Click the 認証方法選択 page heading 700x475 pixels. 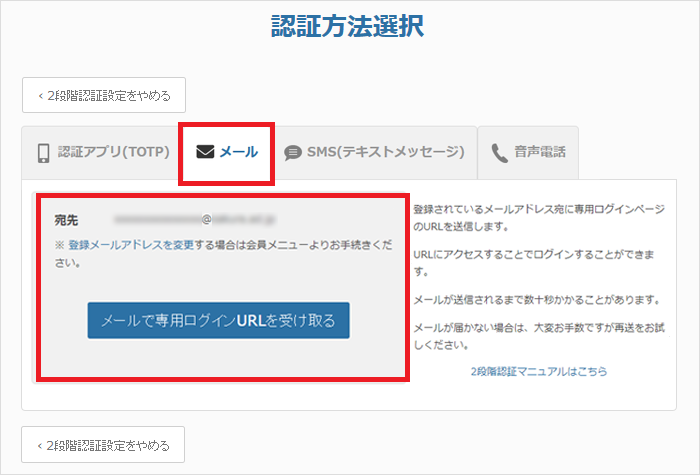pos(348,26)
